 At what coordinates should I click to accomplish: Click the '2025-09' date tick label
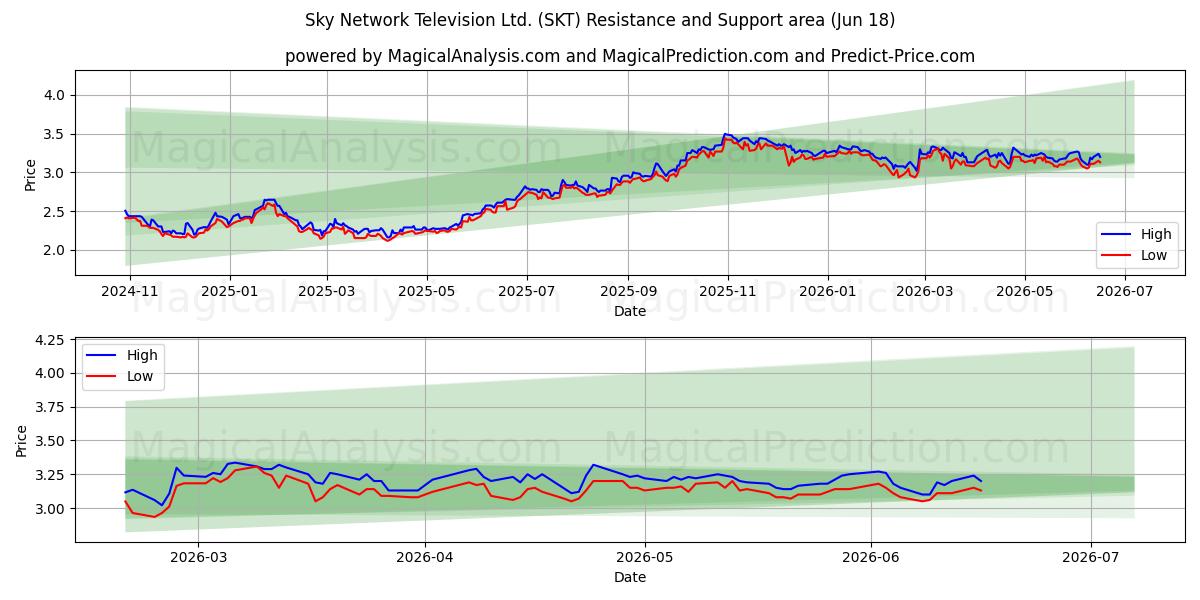point(628,291)
